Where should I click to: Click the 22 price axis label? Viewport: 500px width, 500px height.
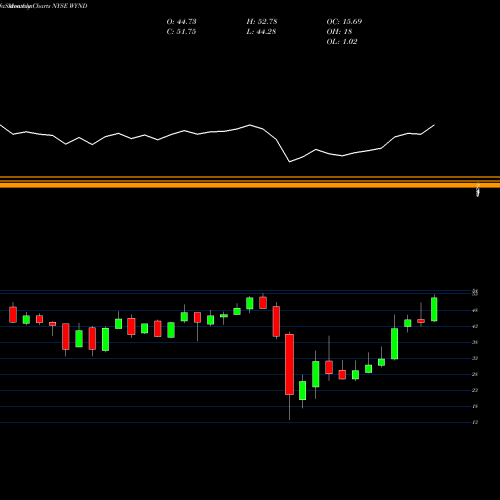[475, 390]
